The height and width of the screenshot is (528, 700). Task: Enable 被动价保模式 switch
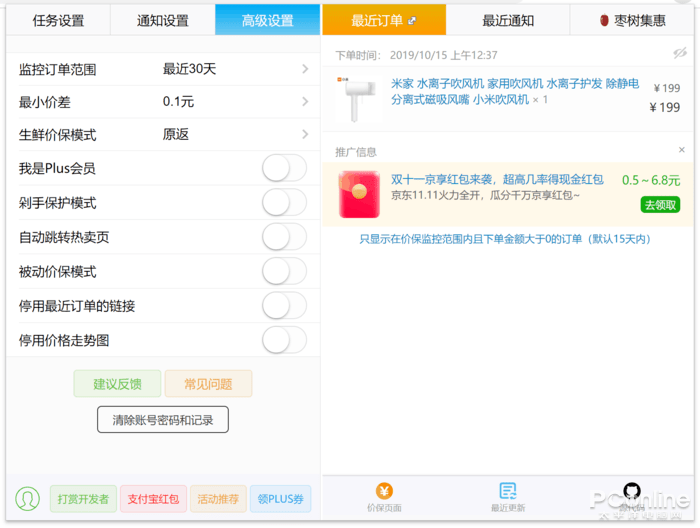click(284, 271)
